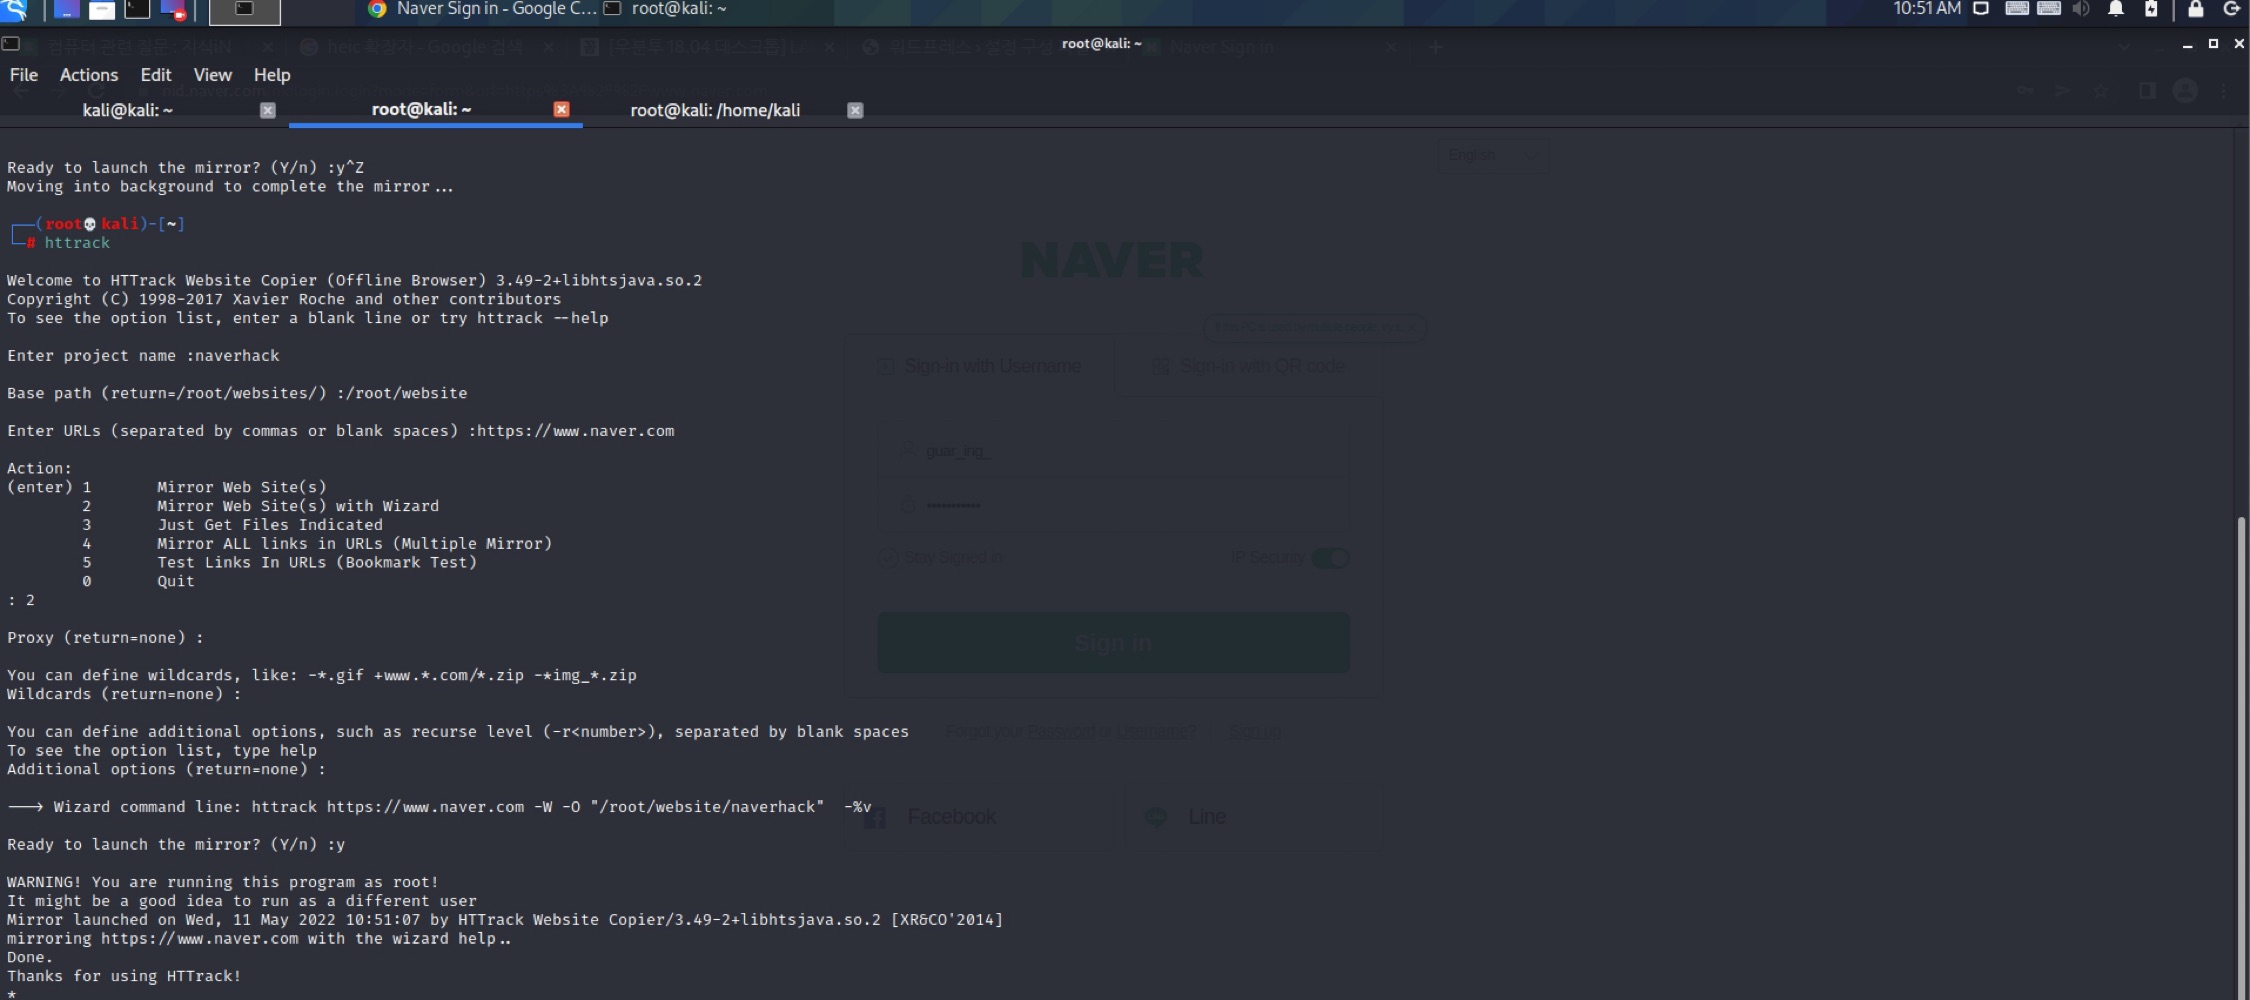Close the root@kali: ~ terminal tab

pos(562,109)
